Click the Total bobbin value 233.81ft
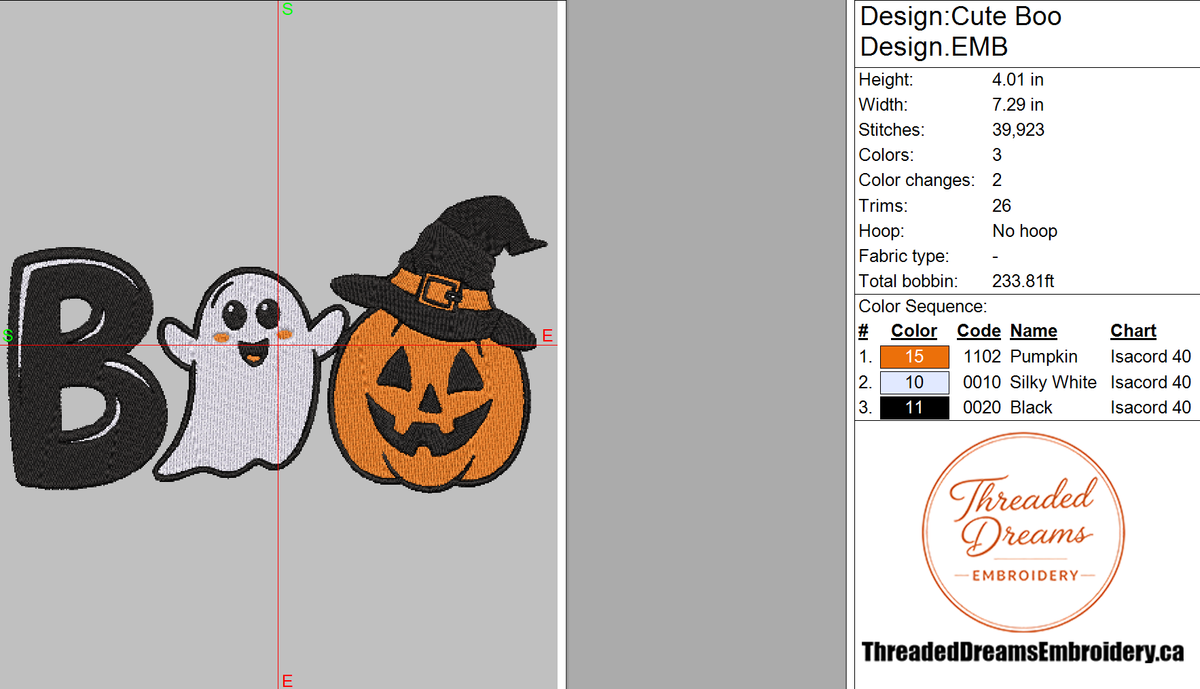This screenshot has width=1200, height=689. tap(1023, 282)
